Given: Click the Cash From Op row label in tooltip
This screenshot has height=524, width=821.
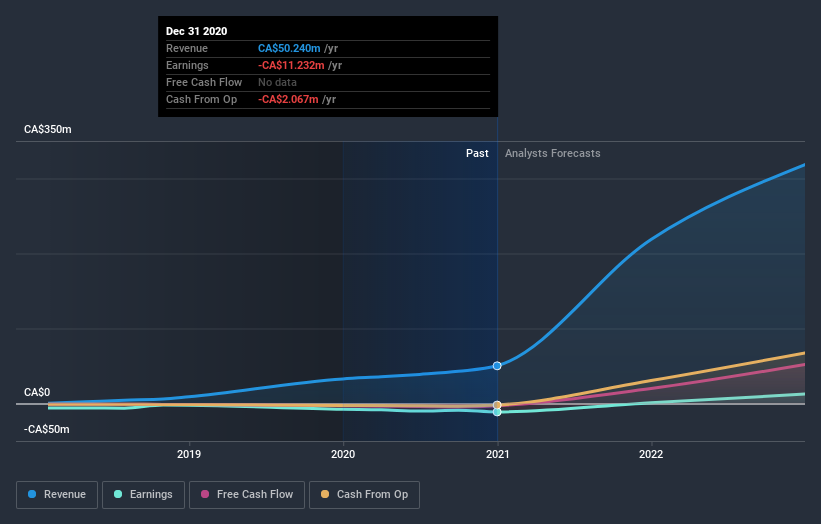Looking at the screenshot, I should point(201,99).
